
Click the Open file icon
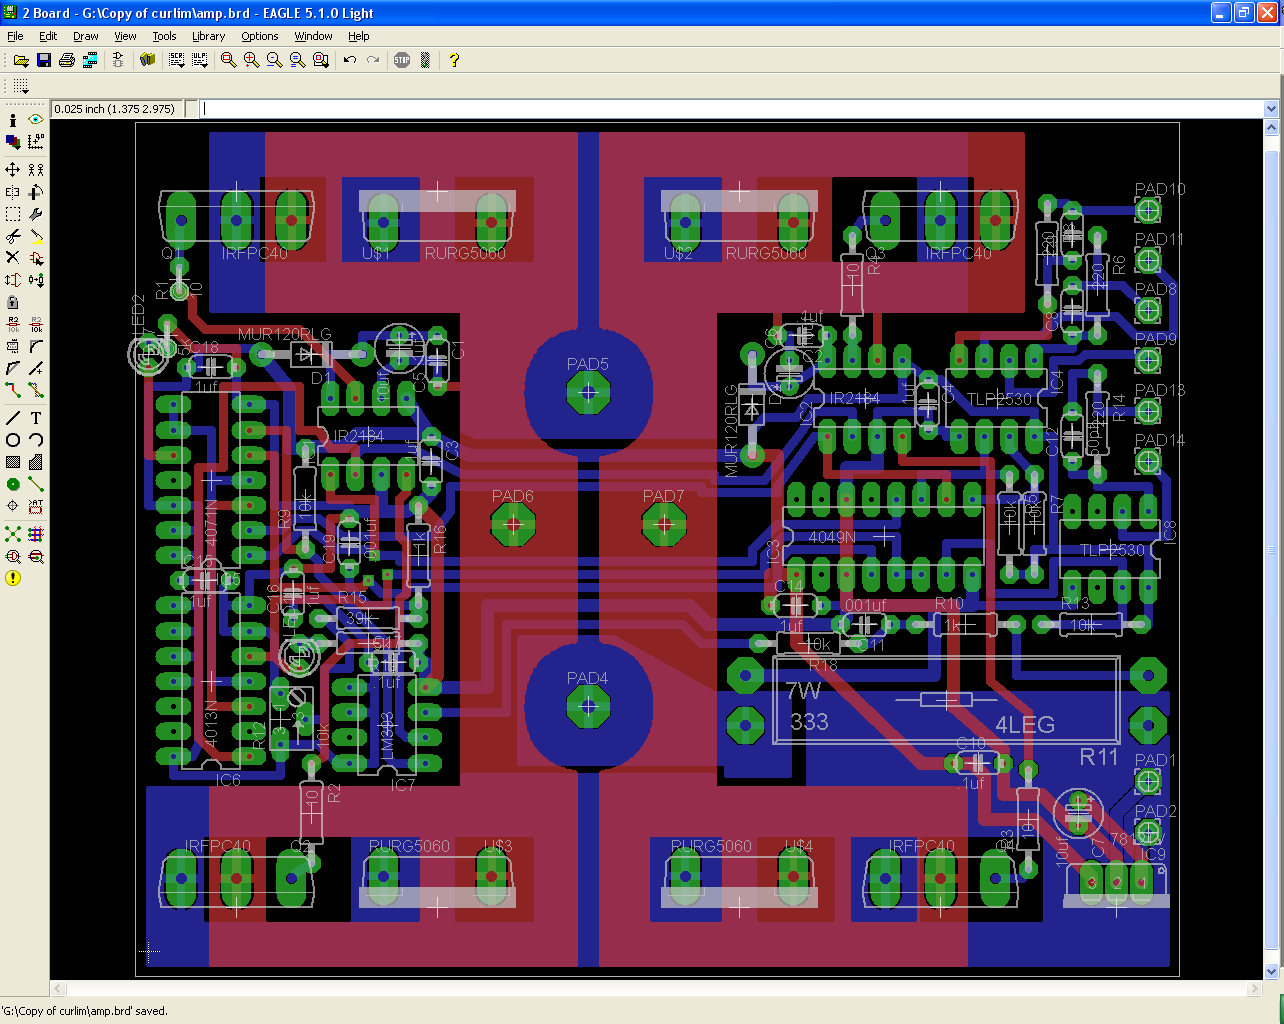20,60
